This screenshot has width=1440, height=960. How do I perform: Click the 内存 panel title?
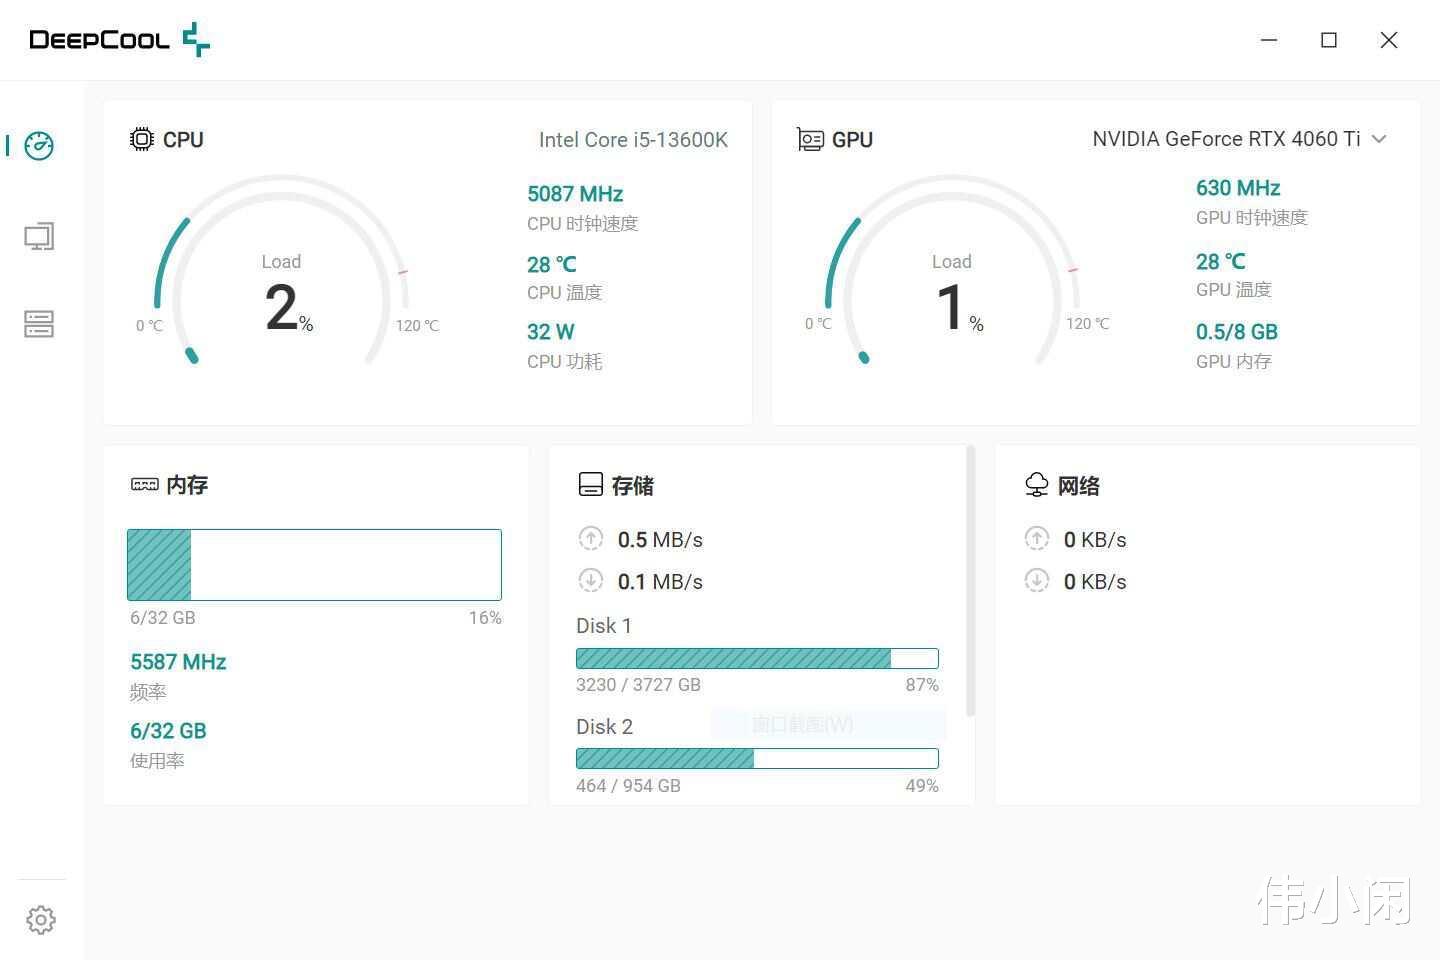[187, 485]
